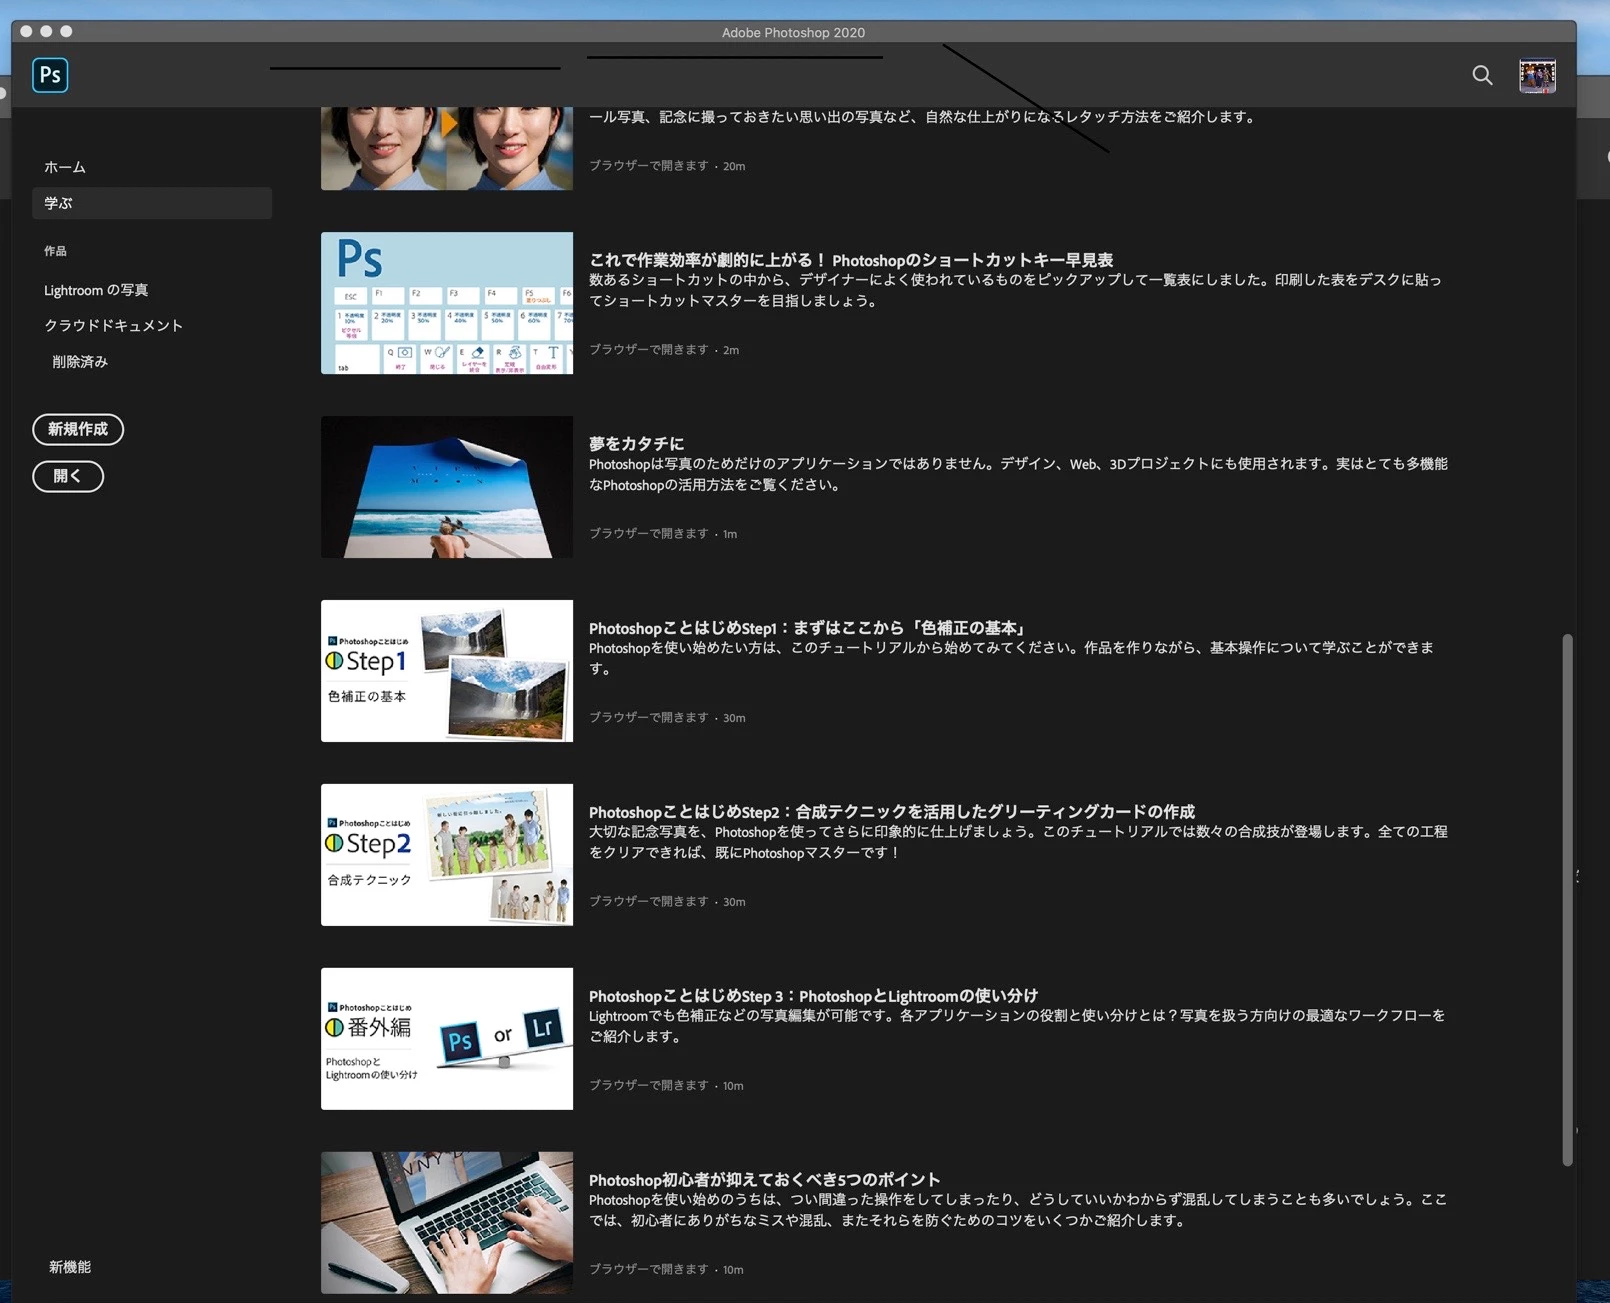Open the search magnifier icon
Screen dimensions: 1610x1303
(x=1482, y=75)
